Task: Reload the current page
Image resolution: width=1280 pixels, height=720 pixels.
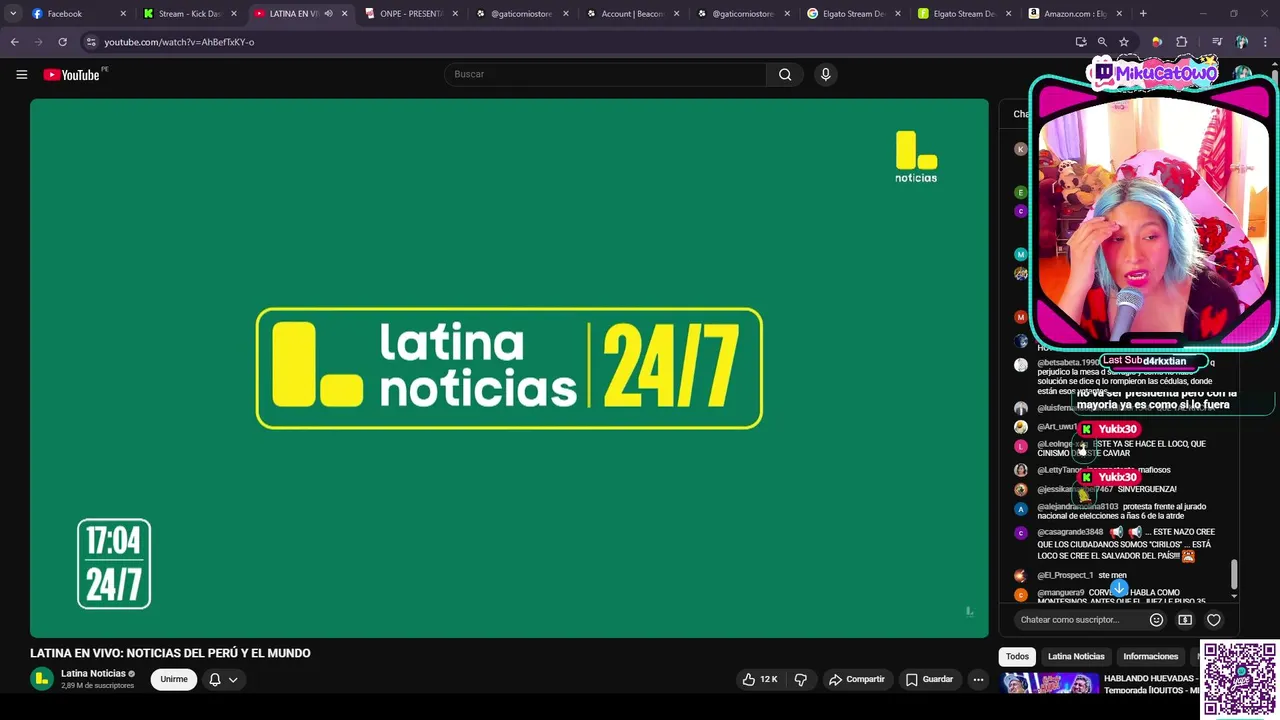Action: point(62,42)
